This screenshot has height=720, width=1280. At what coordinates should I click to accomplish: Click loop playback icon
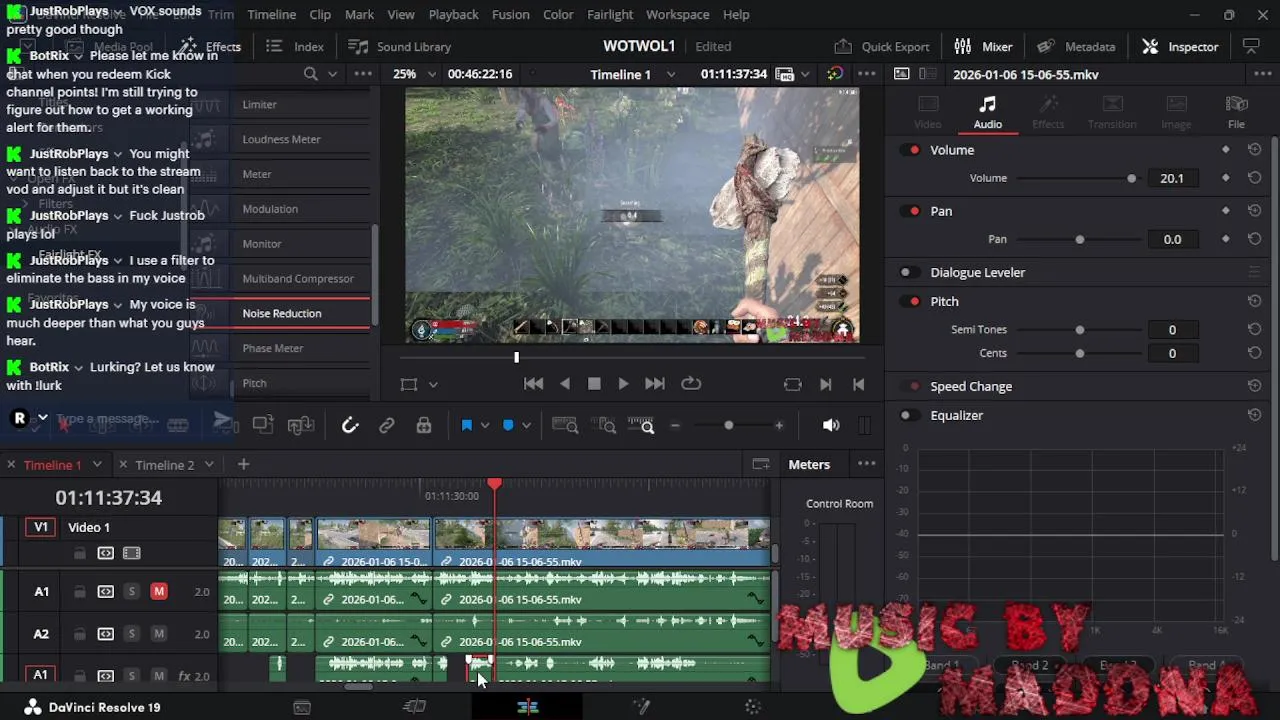691,384
